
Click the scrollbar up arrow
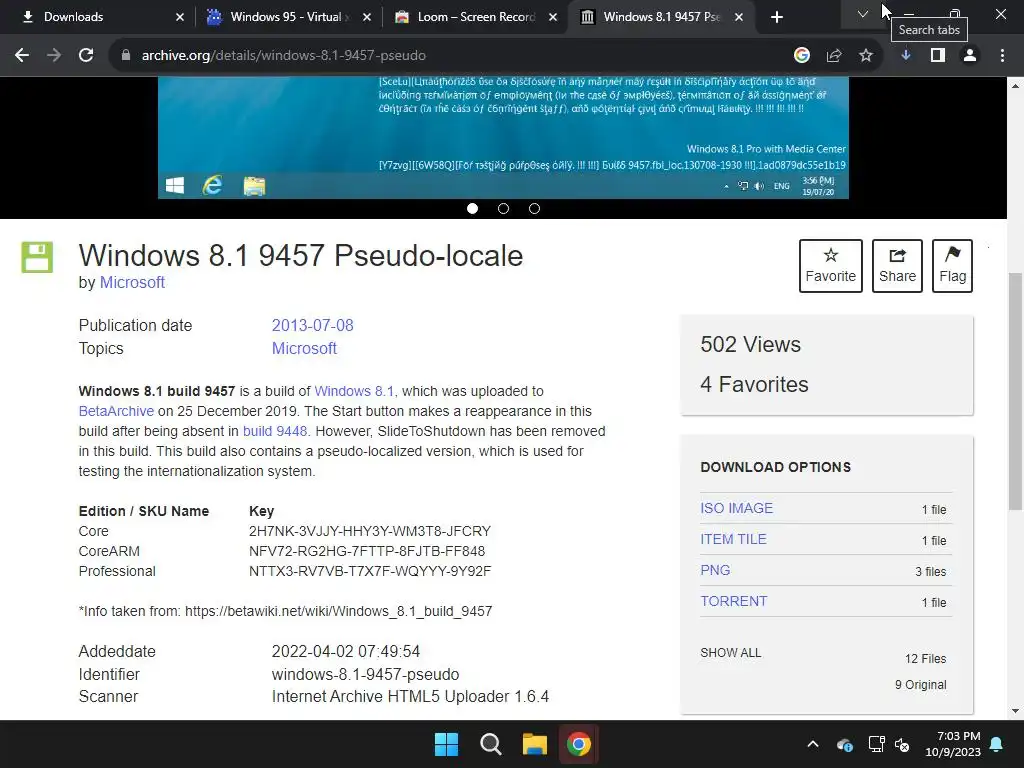tap(1016, 86)
